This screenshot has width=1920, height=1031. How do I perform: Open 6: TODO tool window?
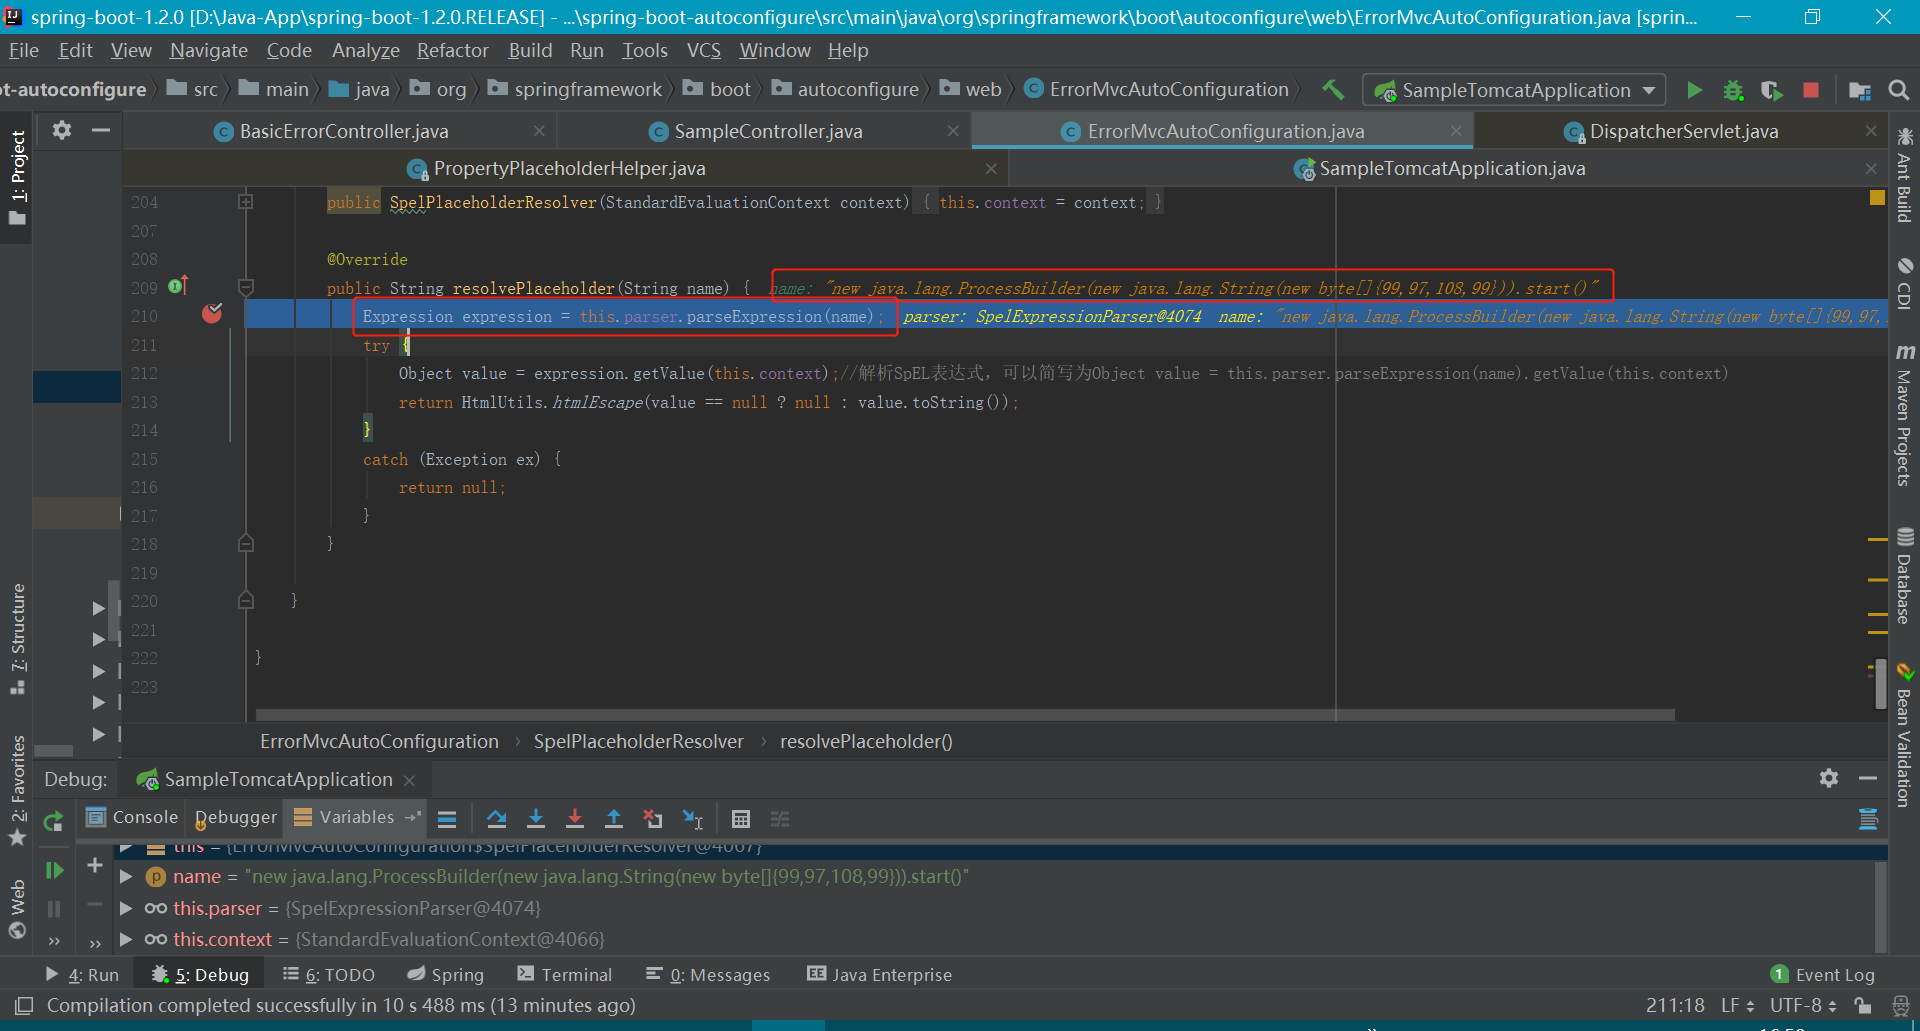328,974
